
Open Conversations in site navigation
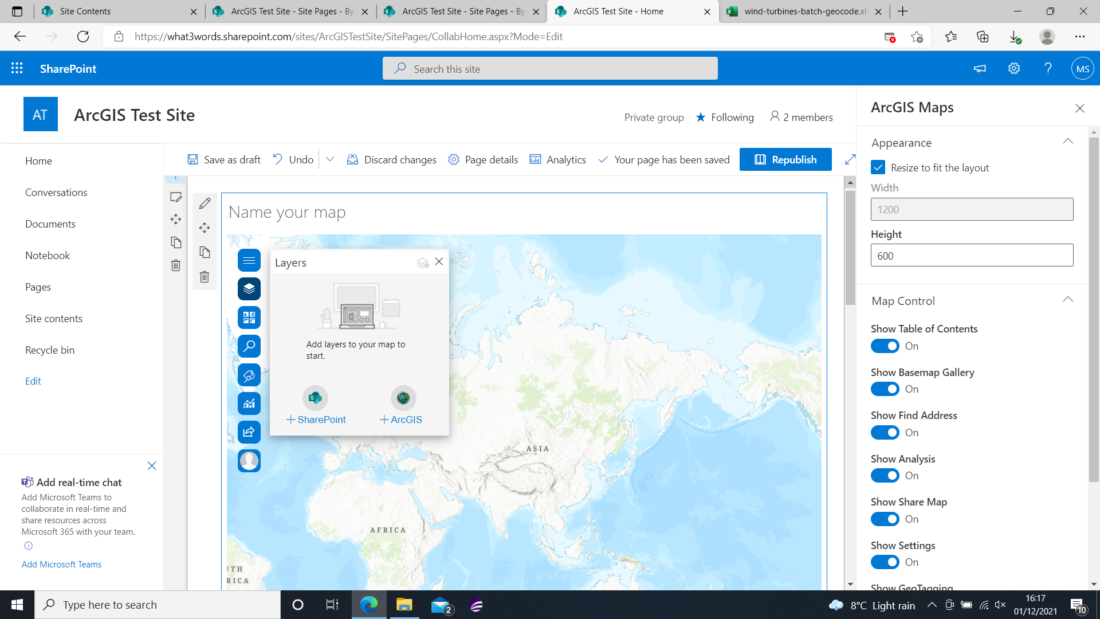click(x=56, y=192)
